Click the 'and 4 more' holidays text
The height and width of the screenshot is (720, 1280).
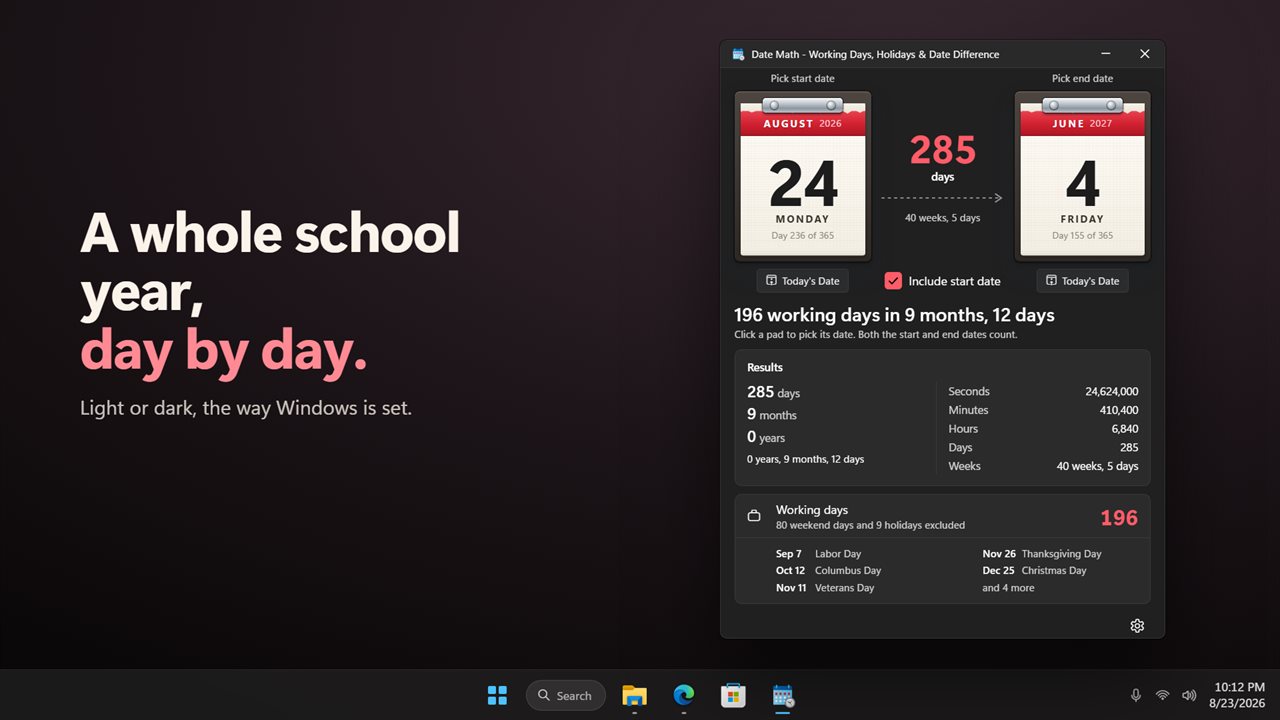pos(1008,588)
